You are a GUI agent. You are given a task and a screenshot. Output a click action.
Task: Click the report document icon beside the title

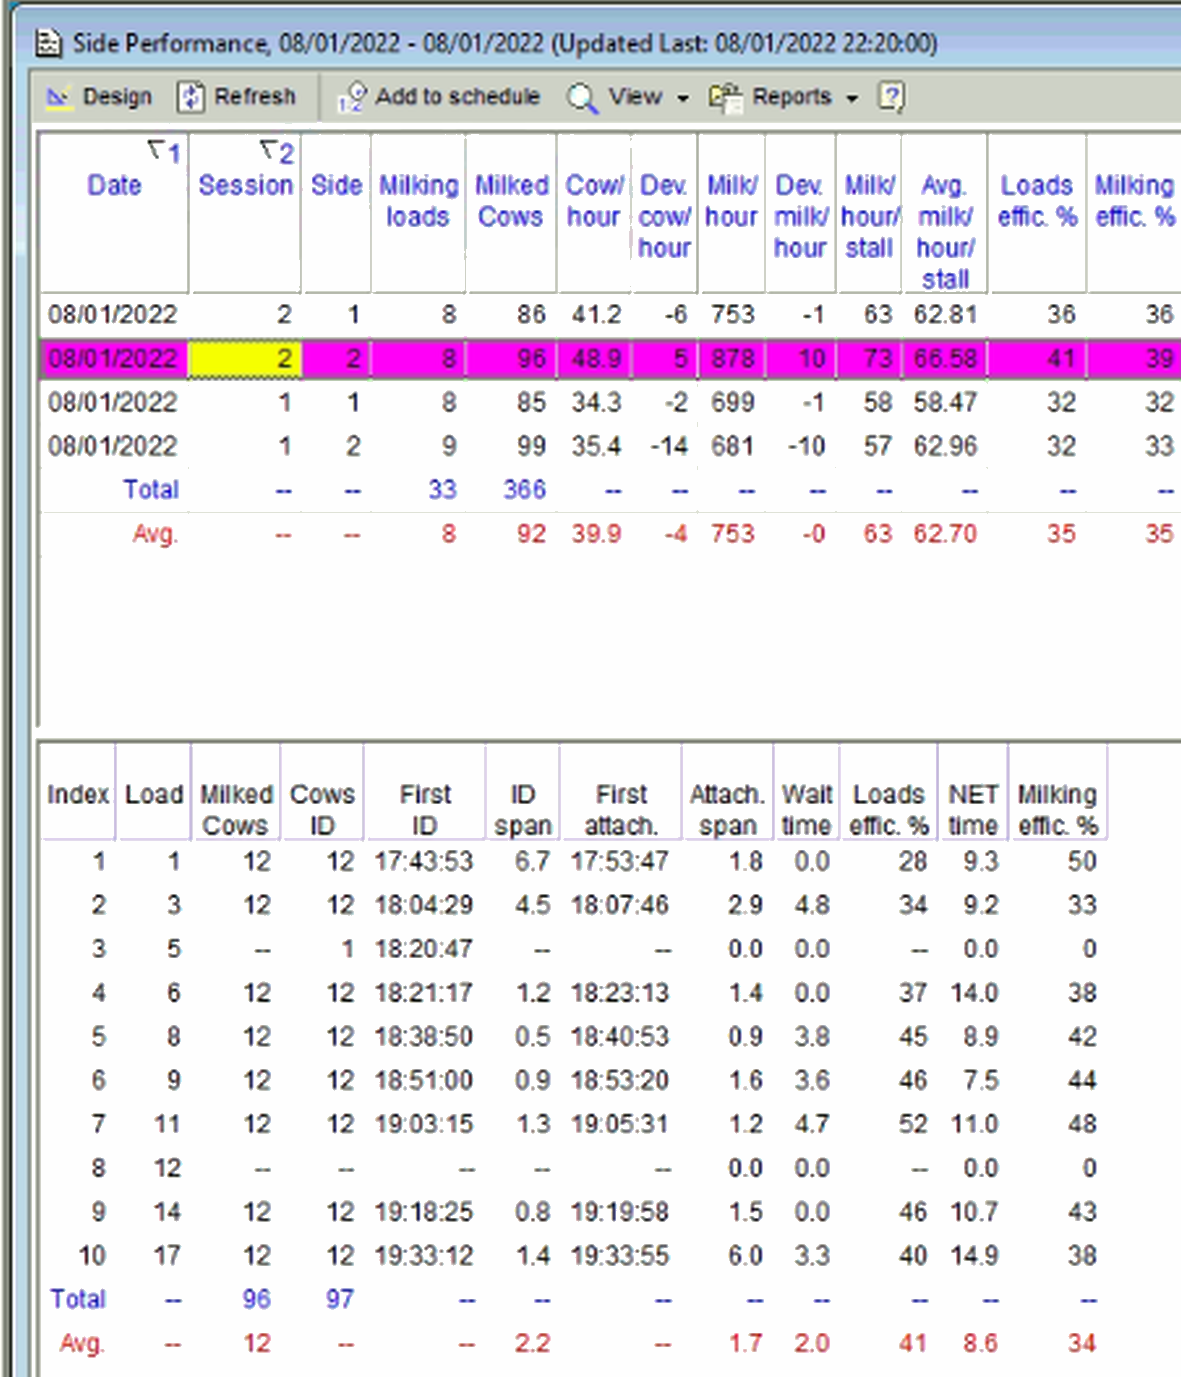pos(48,43)
